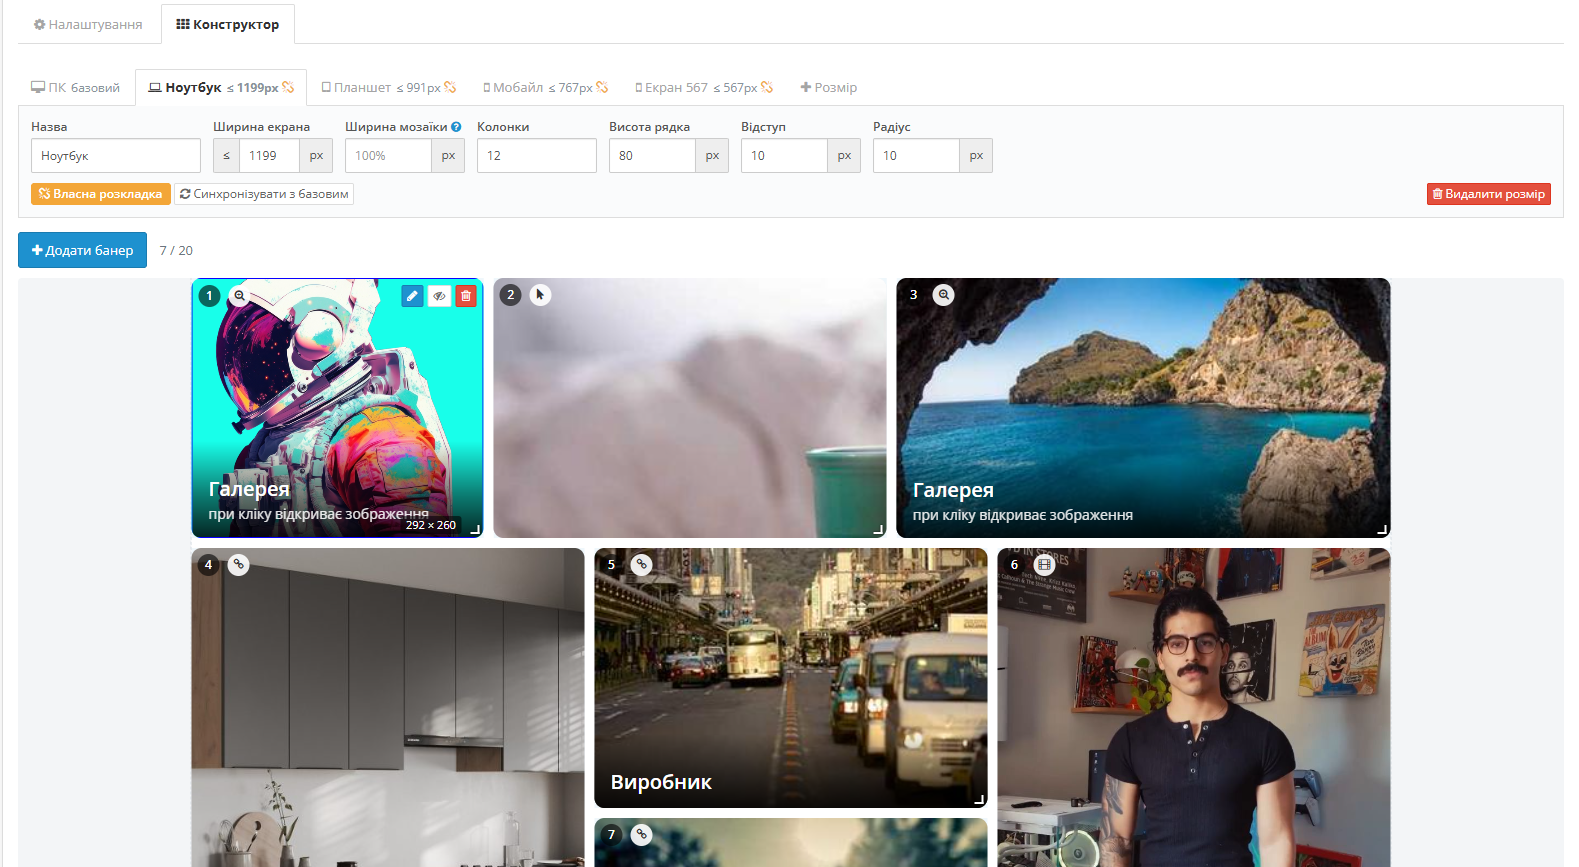Click number badge 4 on the kitchen banner
1579x867 pixels.
208,565
